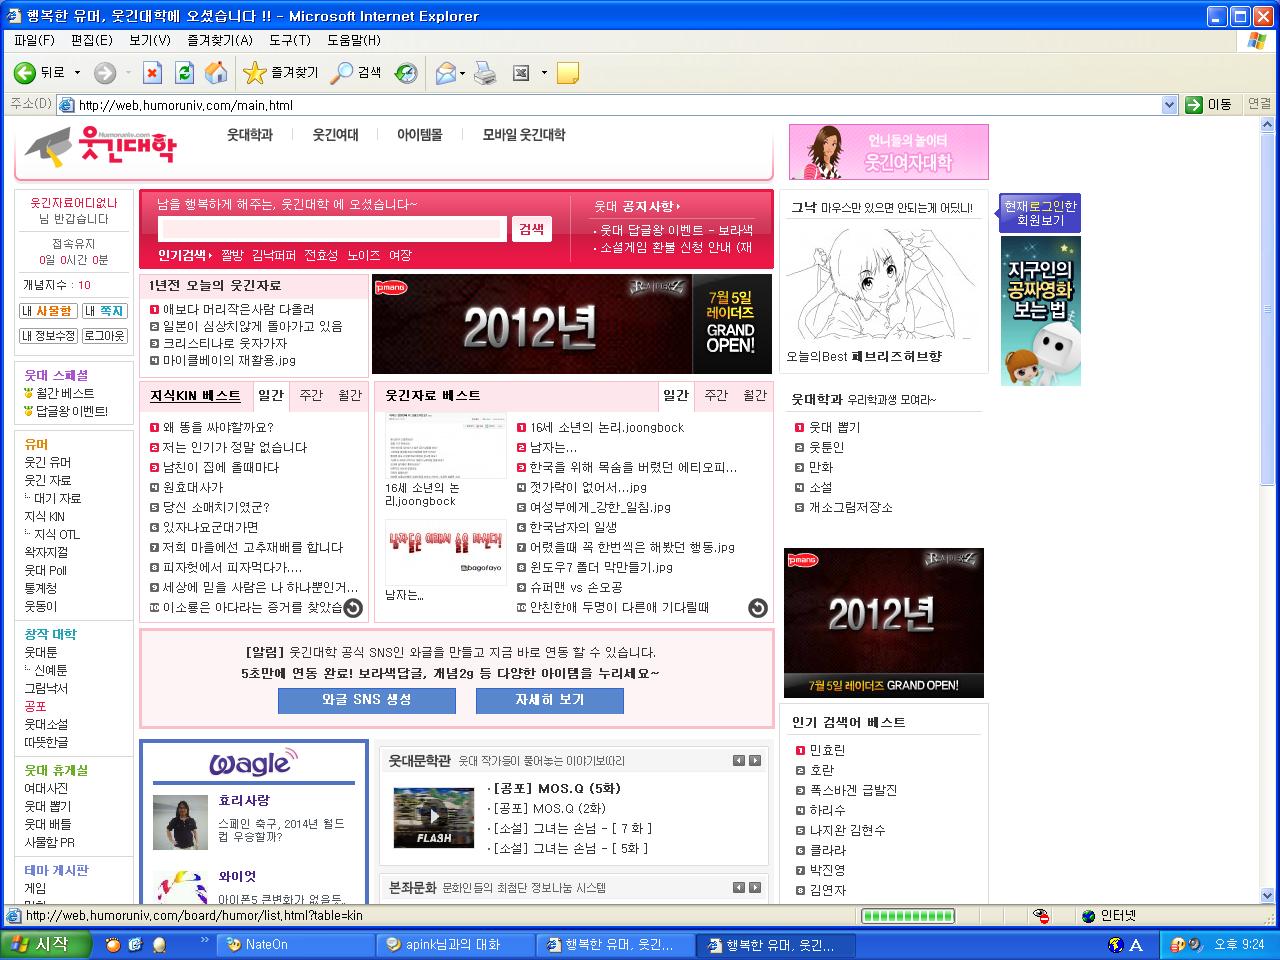This screenshot has width=1280, height=960.
Task: Click the right arrow in 본좌문화 header
Action: [x=755, y=887]
